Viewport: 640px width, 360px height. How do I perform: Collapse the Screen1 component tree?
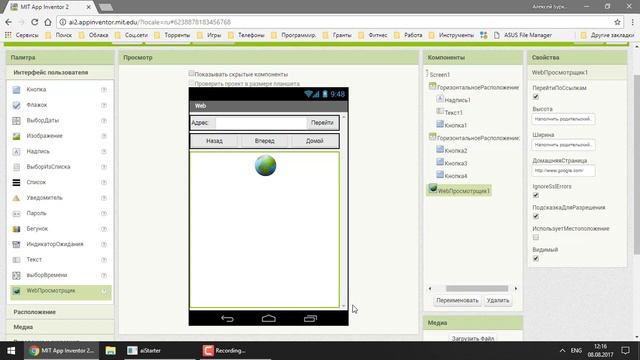tap(427, 73)
